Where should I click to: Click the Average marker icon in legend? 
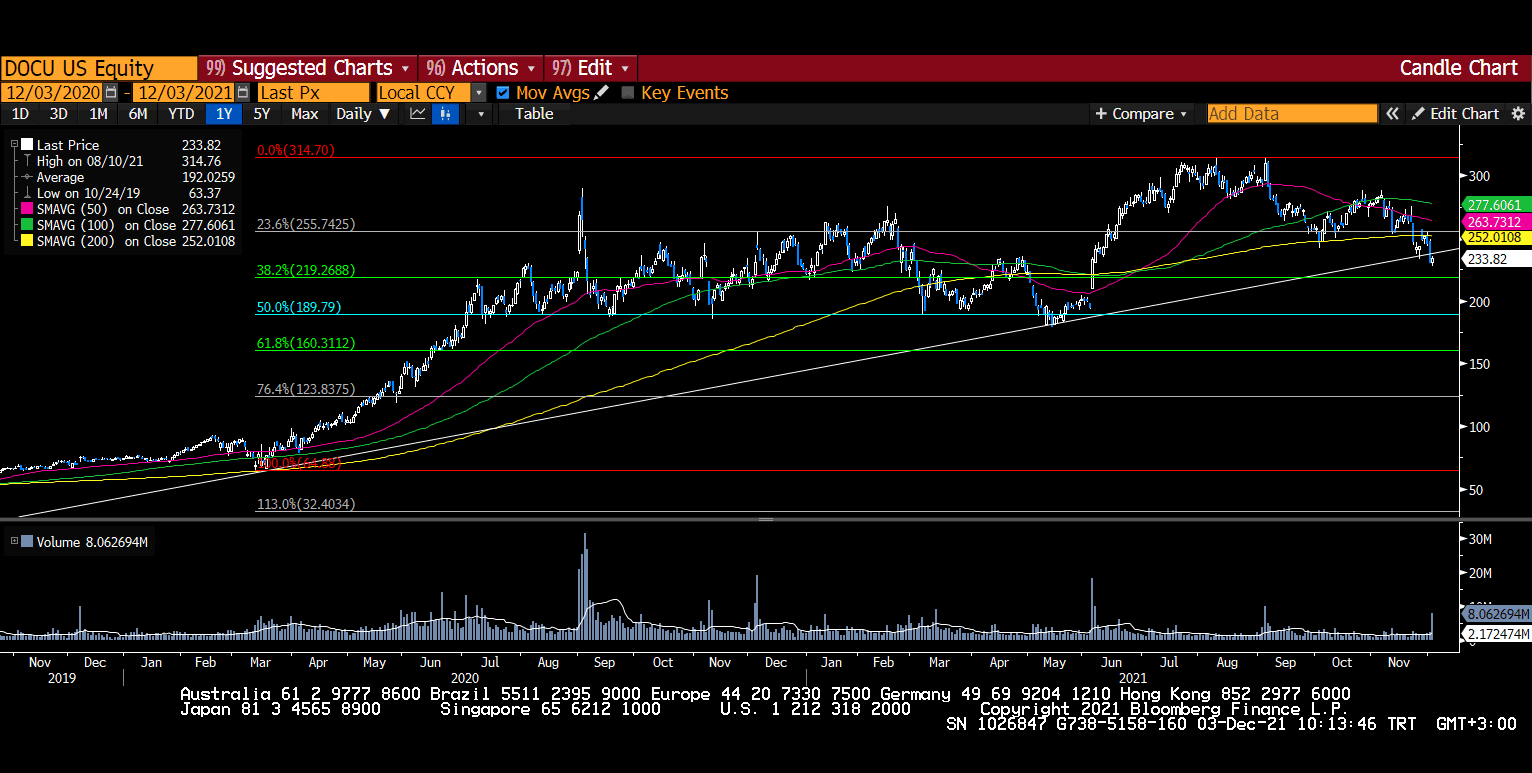[x=27, y=177]
